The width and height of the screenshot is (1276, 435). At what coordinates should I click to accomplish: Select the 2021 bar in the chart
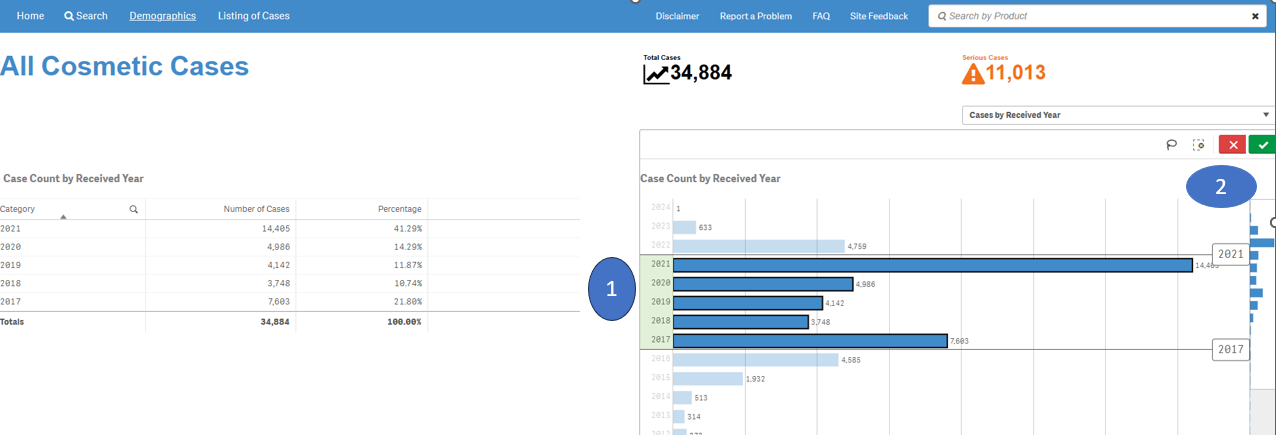[931, 265]
